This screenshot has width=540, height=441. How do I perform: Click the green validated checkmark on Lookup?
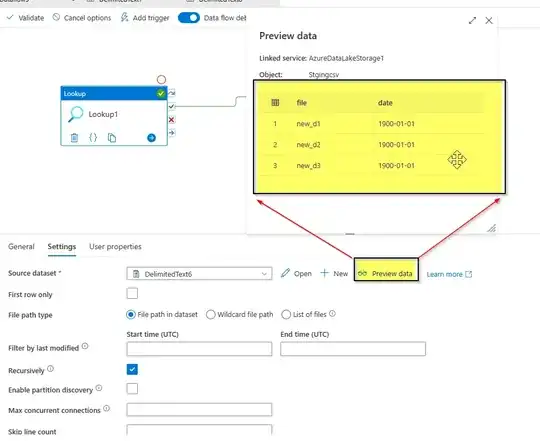point(160,93)
